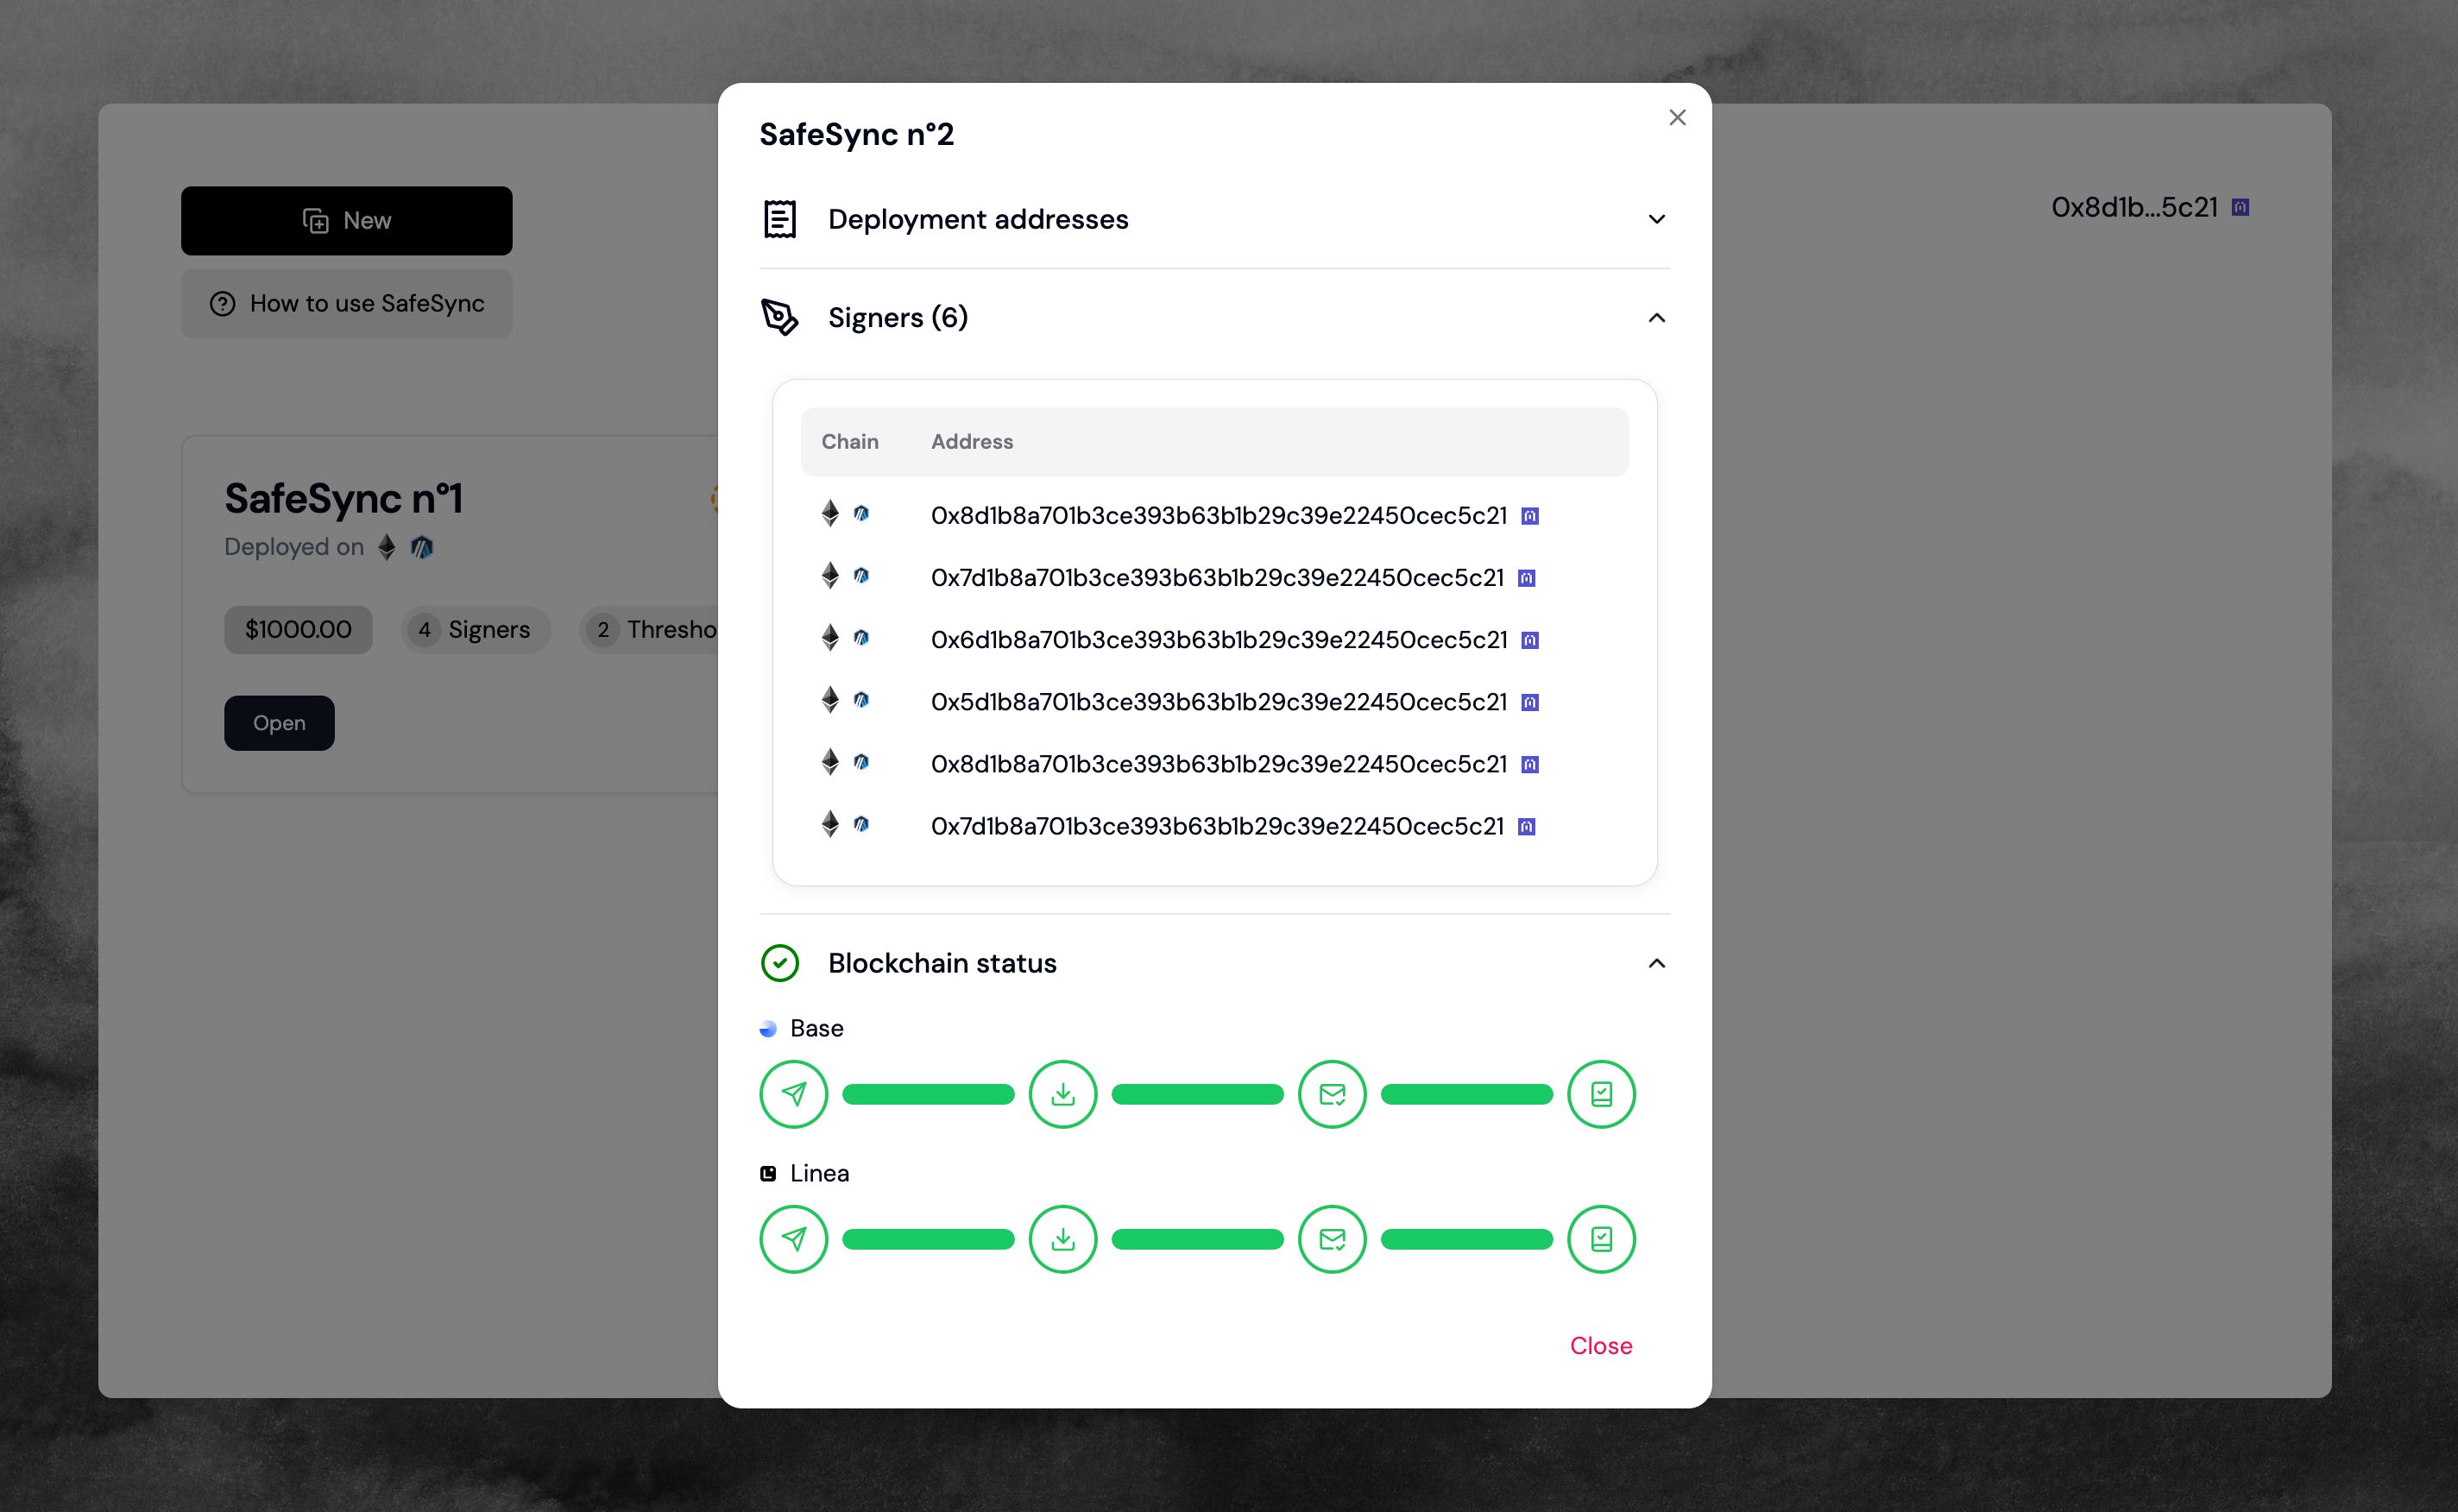The width and height of the screenshot is (2458, 1512).
Task: Click the Linea envelope received step icon
Action: 1332,1239
